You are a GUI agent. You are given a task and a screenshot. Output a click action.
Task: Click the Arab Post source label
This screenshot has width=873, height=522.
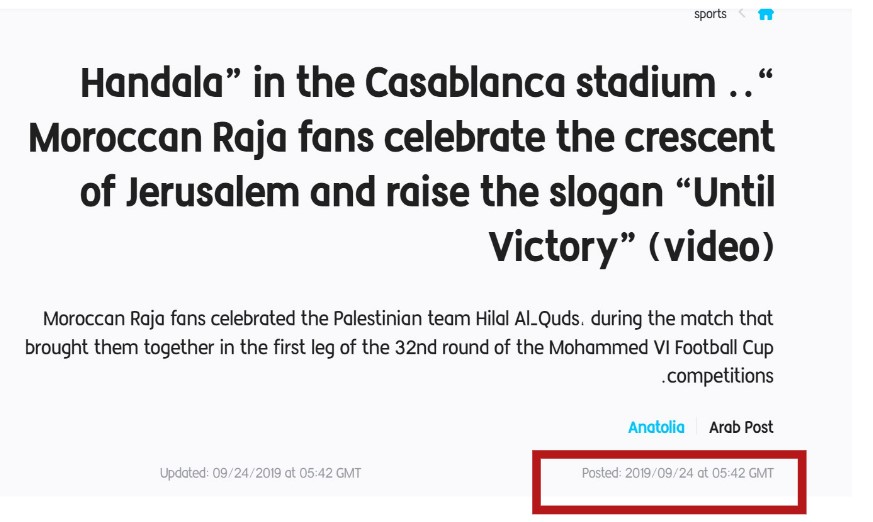[741, 427]
